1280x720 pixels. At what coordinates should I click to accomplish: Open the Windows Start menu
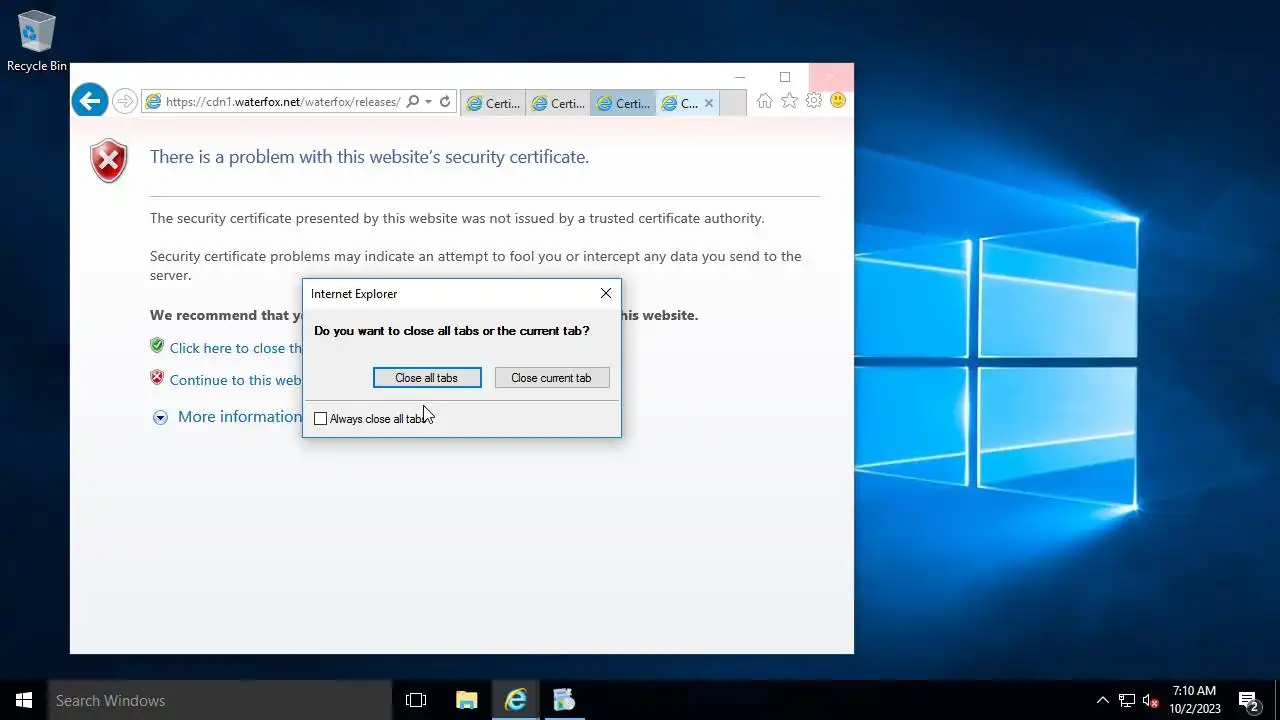(x=24, y=700)
